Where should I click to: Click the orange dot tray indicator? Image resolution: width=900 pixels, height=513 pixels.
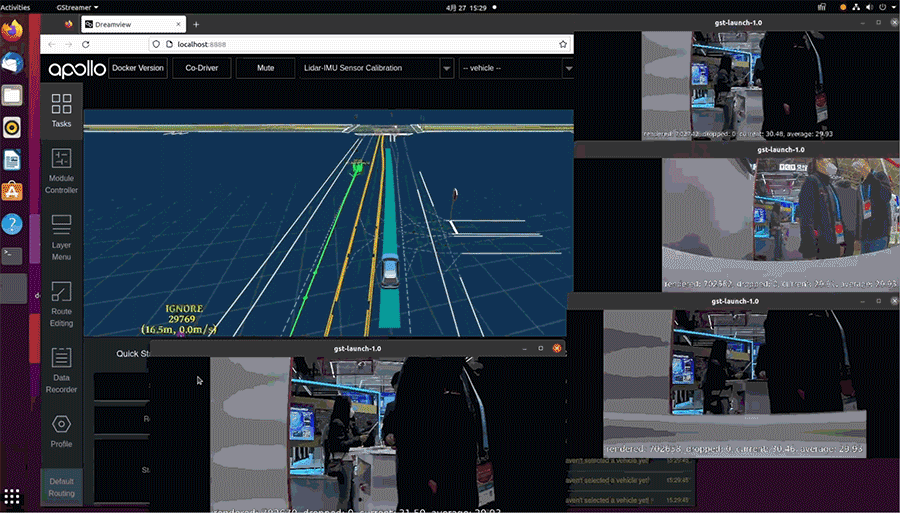coord(843,7)
